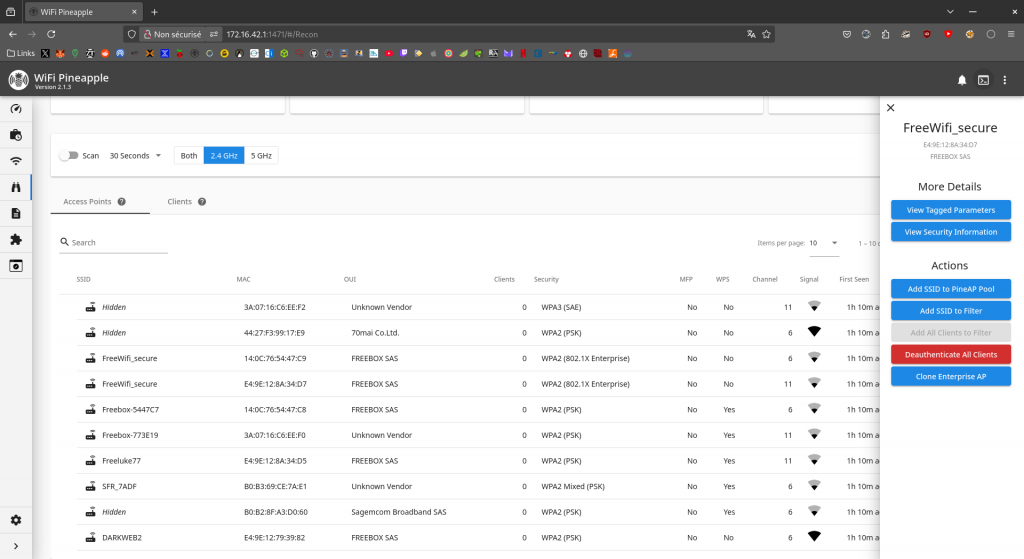The height and width of the screenshot is (559, 1024).
Task: Open the Items per page dropdown
Action: click(x=824, y=243)
